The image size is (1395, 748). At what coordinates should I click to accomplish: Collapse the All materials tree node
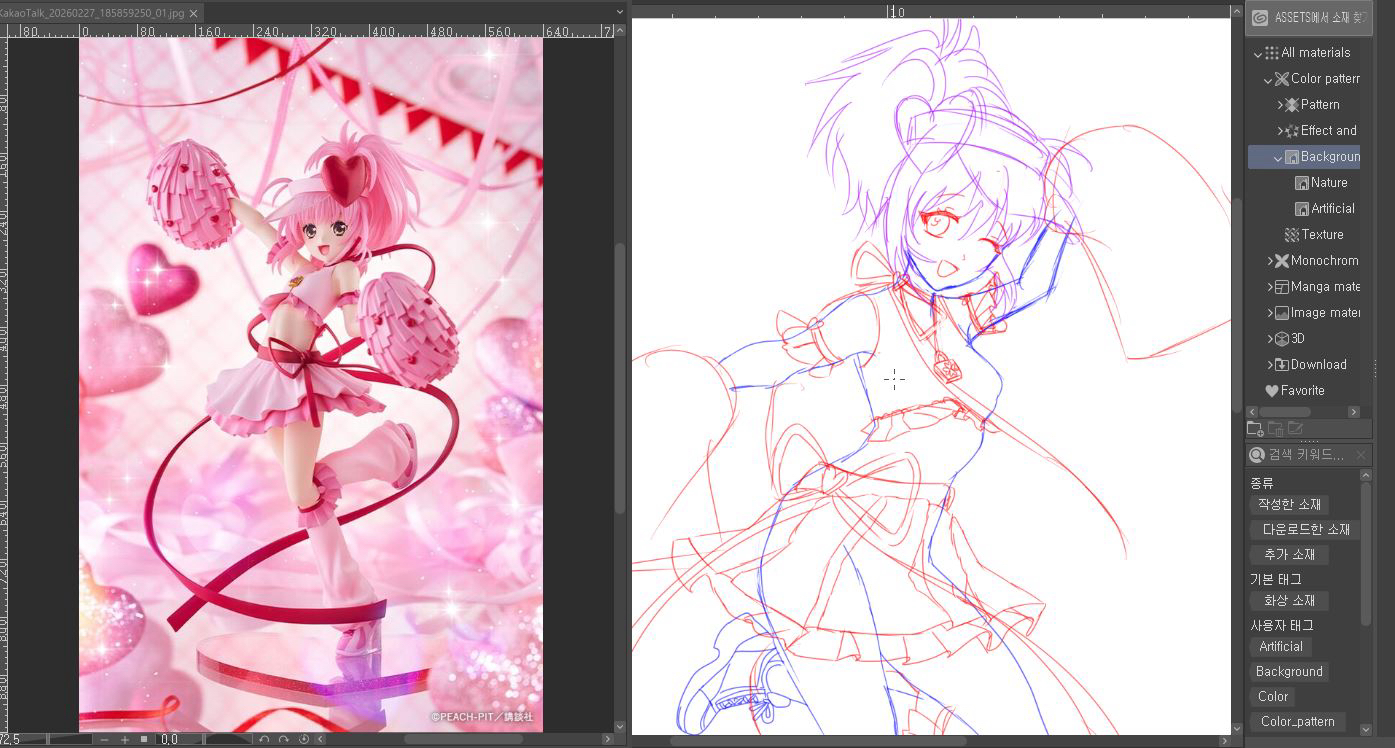pos(1258,53)
